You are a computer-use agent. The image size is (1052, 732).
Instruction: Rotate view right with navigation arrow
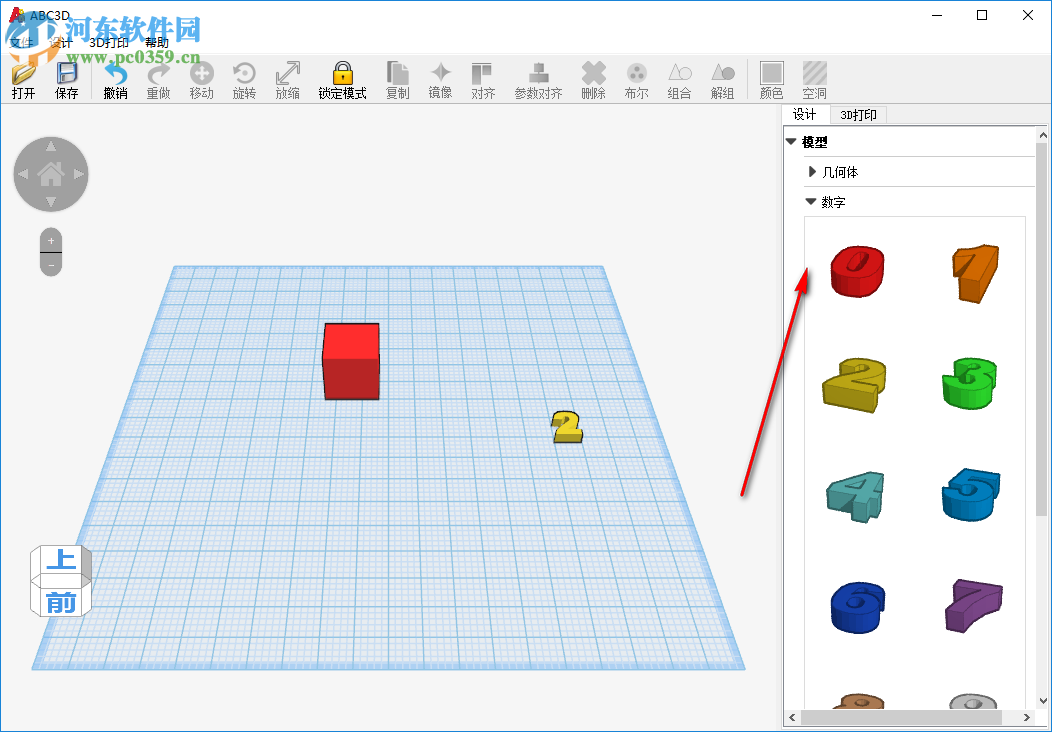click(x=79, y=174)
